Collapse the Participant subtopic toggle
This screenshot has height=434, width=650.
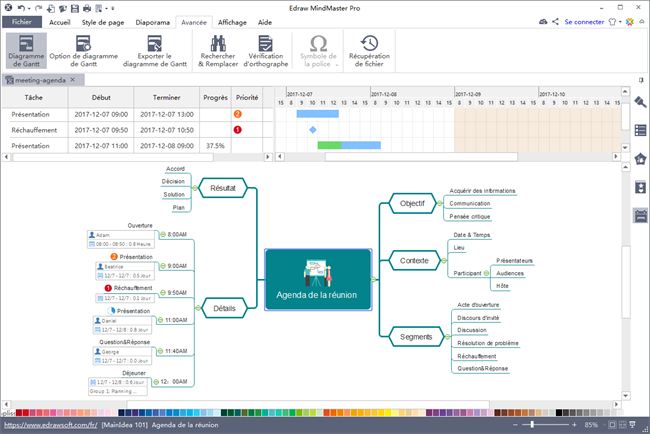click(486, 273)
